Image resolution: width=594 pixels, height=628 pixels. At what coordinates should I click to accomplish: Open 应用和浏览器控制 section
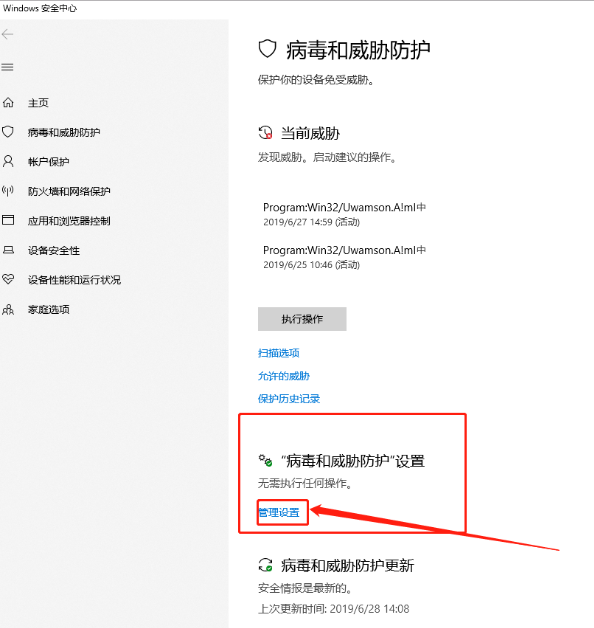pyautogui.click(x=69, y=221)
